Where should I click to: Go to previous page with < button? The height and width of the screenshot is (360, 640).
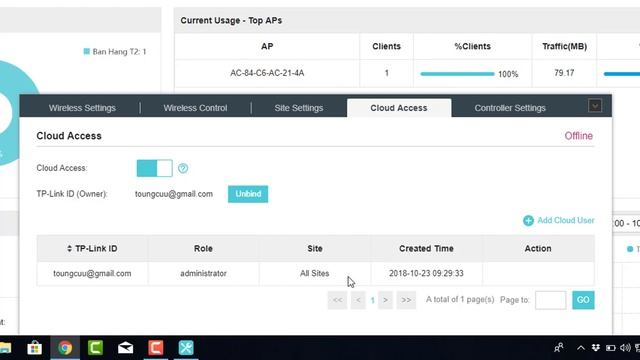click(x=358, y=300)
